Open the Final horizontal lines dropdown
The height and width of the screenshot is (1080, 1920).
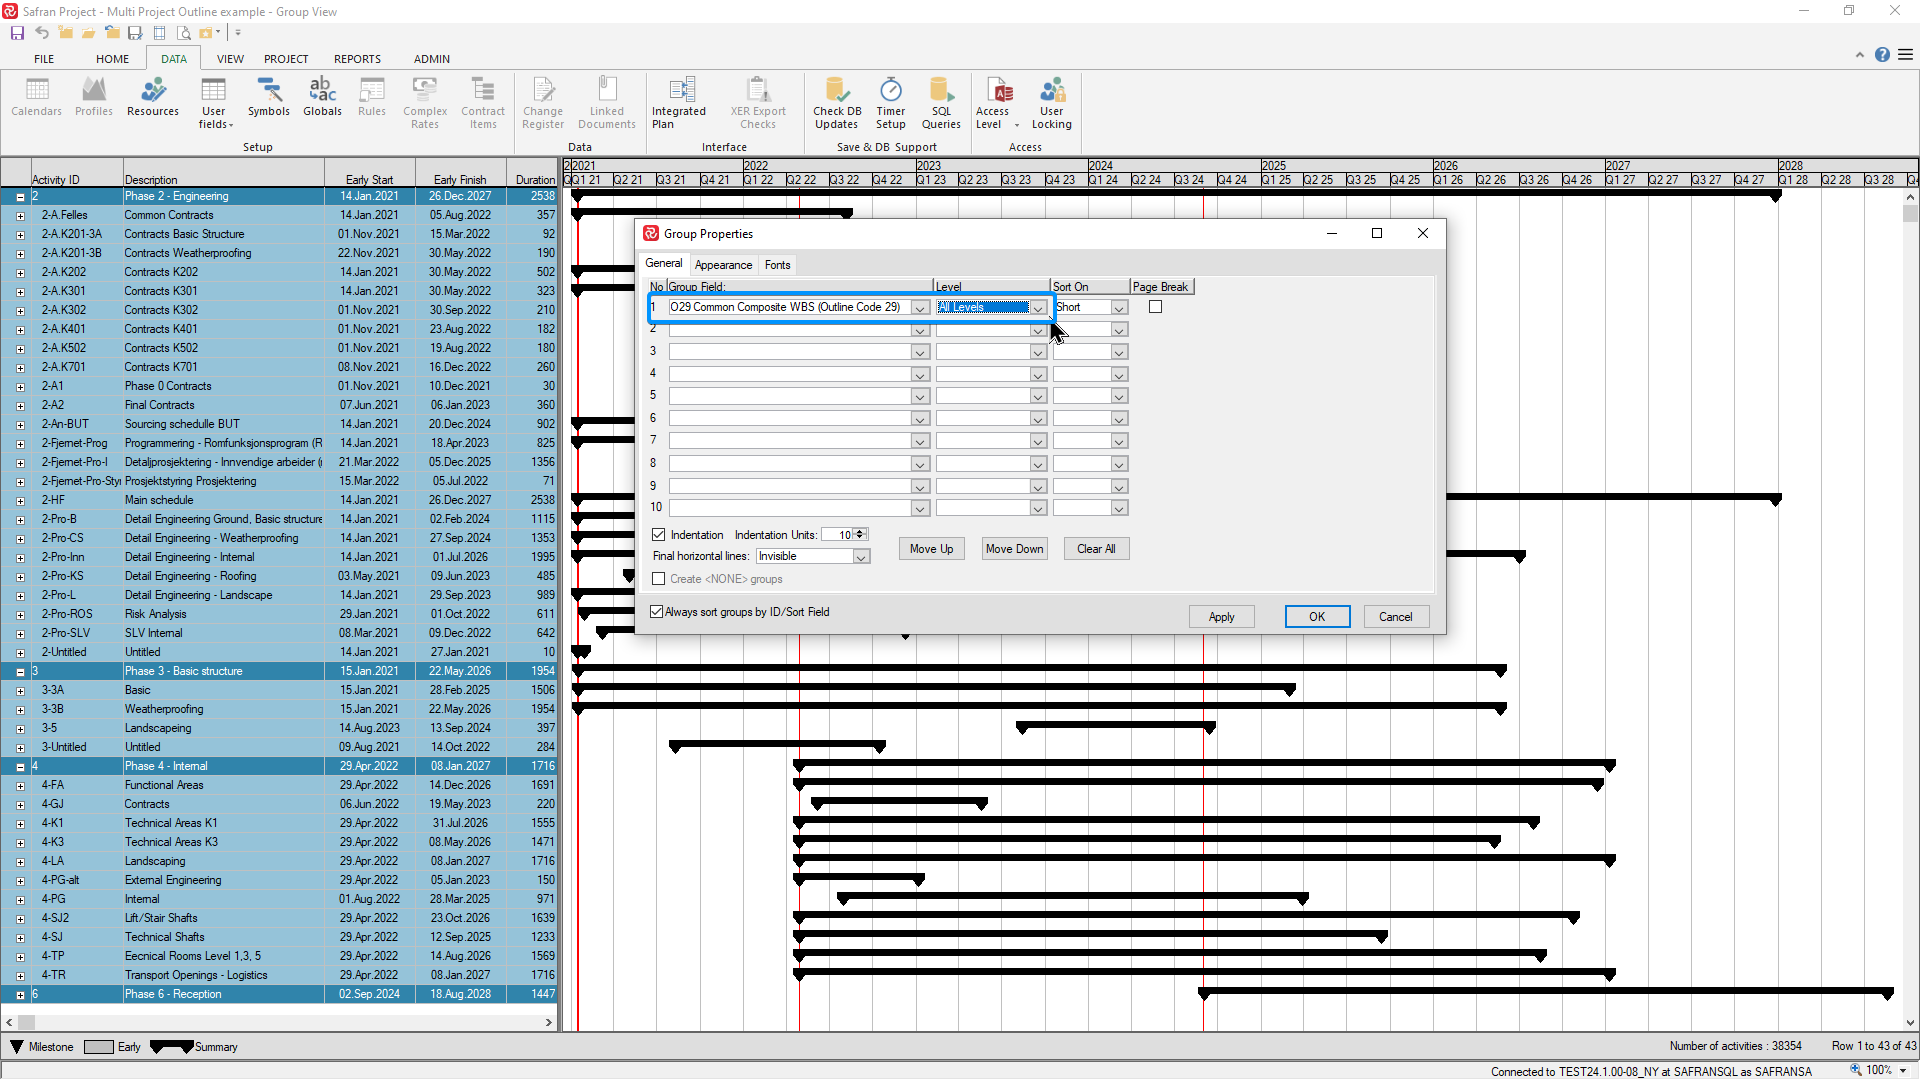pyautogui.click(x=859, y=556)
